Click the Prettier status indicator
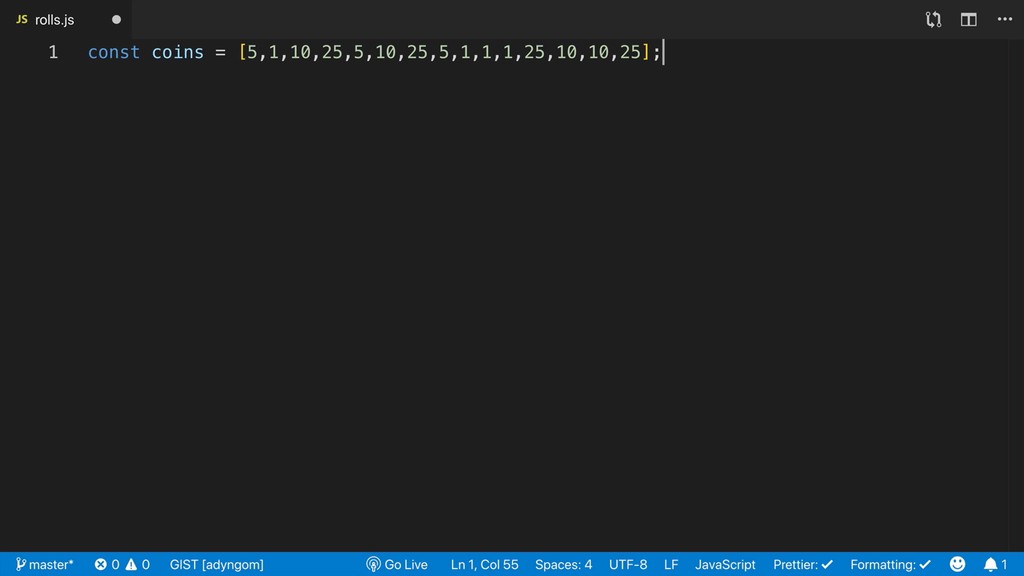This screenshot has height=576, width=1024. [x=803, y=564]
